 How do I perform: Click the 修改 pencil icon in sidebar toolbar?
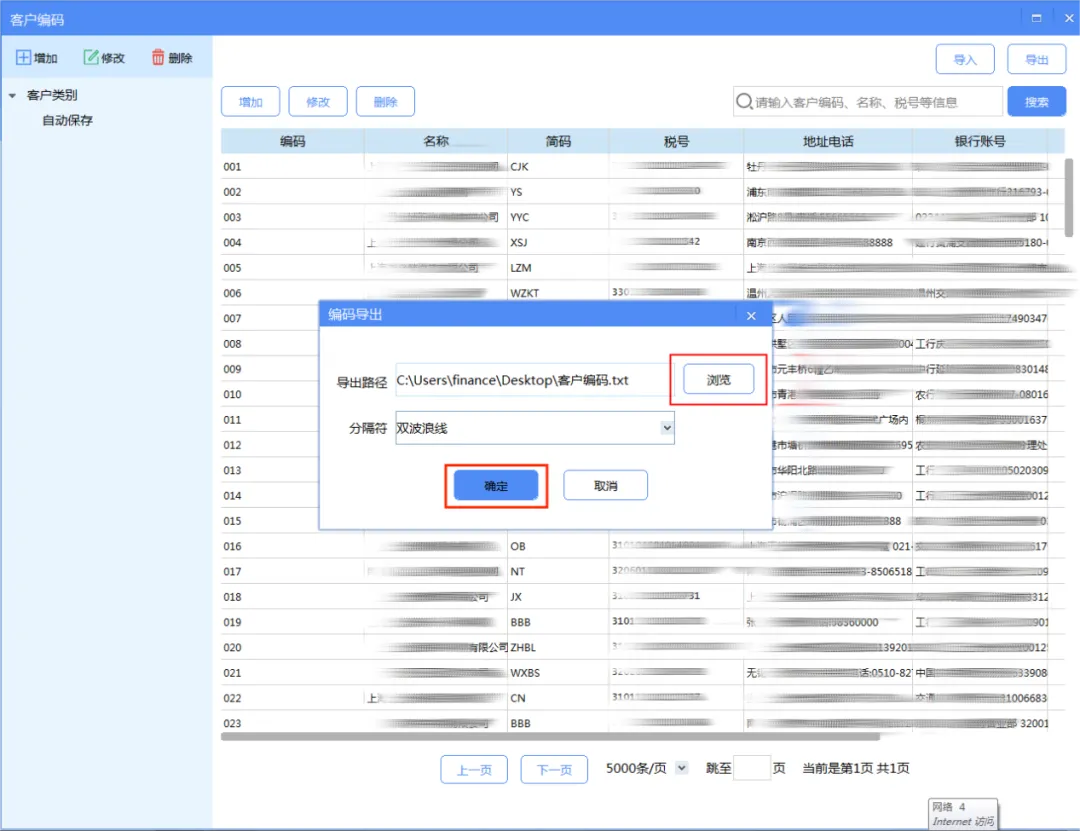[90, 57]
